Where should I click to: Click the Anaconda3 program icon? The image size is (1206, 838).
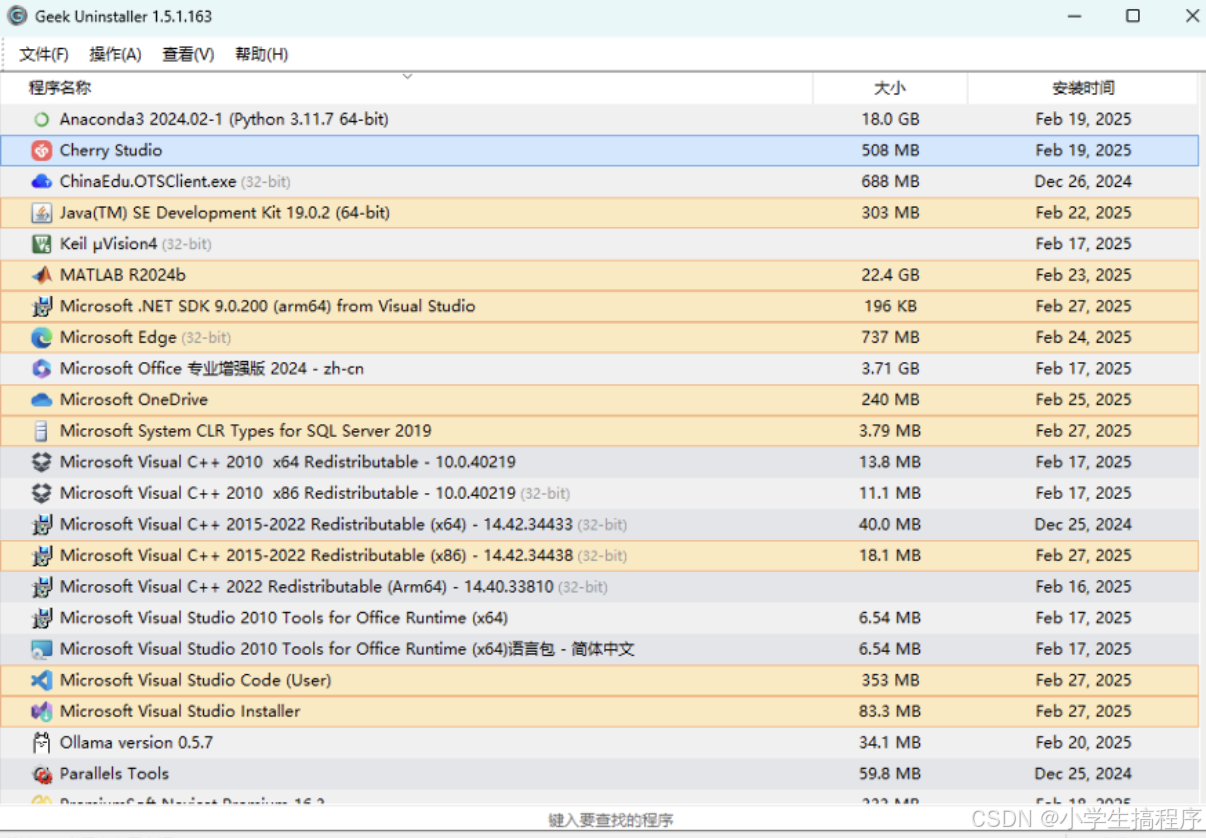[41, 120]
